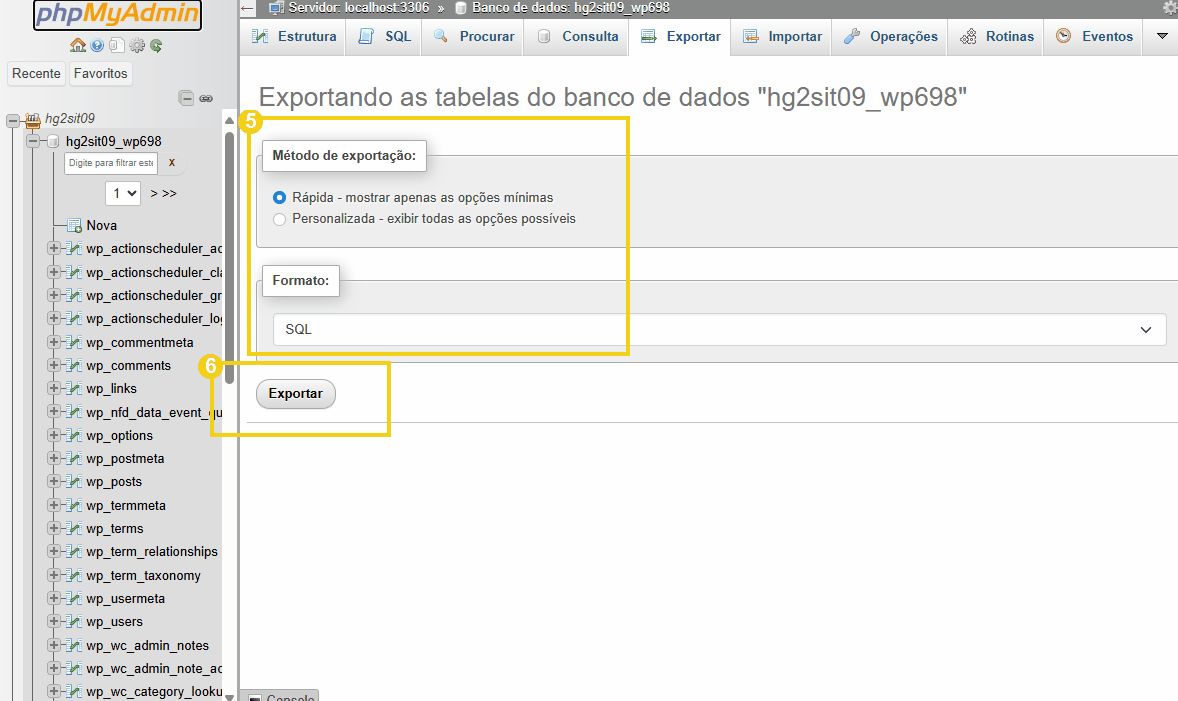Open the Eventos tab
The width and height of the screenshot is (1178, 701).
pyautogui.click(x=1093, y=36)
